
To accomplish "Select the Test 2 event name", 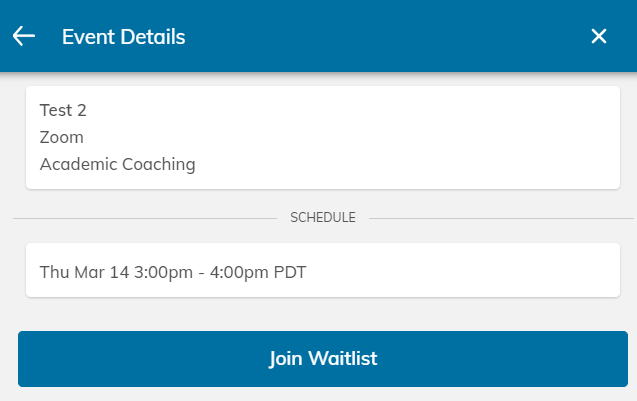I will [x=63, y=110].
